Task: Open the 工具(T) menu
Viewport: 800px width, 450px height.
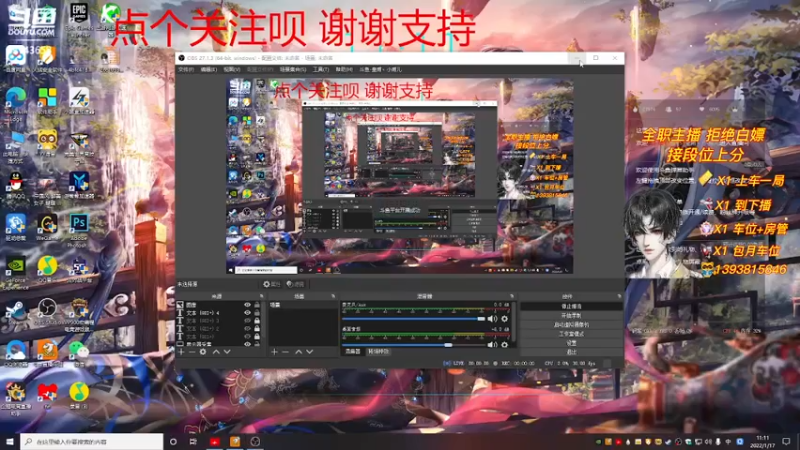Action: (x=320, y=69)
